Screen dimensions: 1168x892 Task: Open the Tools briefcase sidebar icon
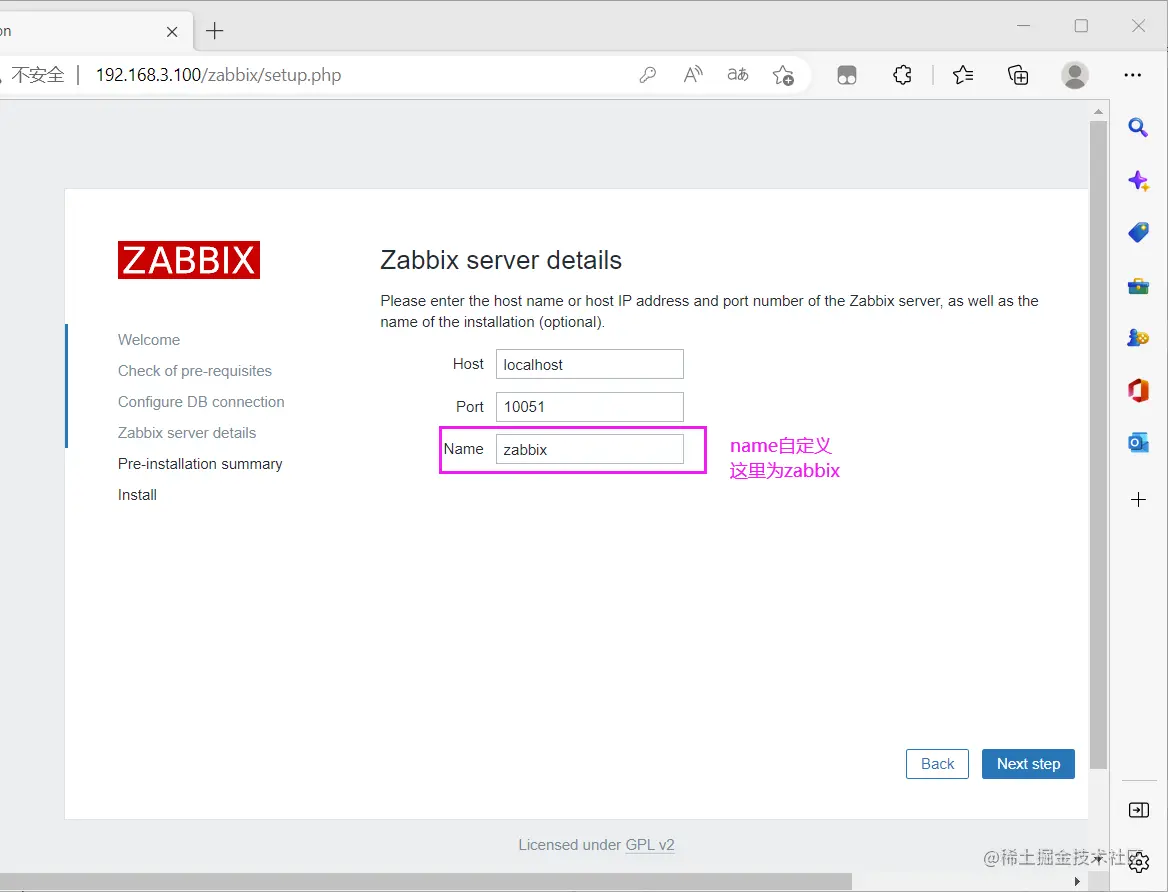click(x=1138, y=286)
